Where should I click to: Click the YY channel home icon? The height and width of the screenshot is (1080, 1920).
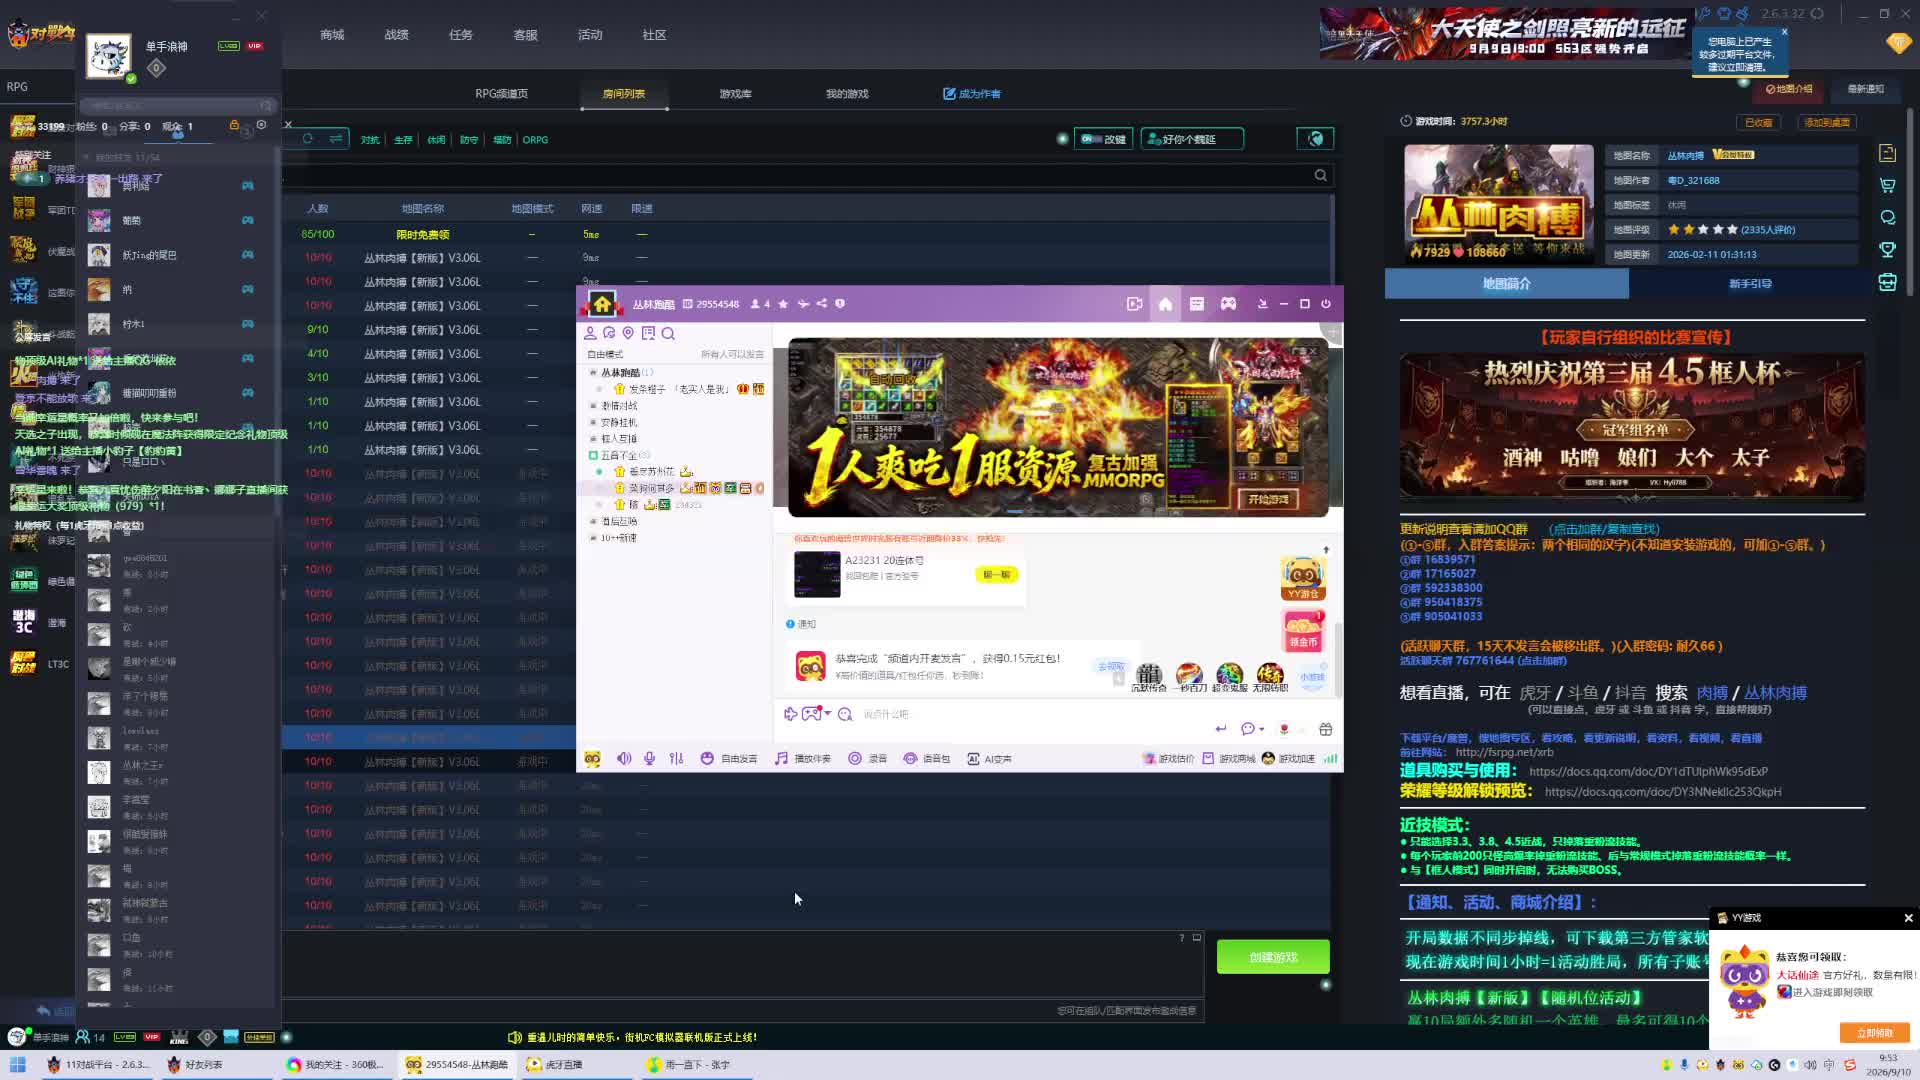click(1165, 304)
